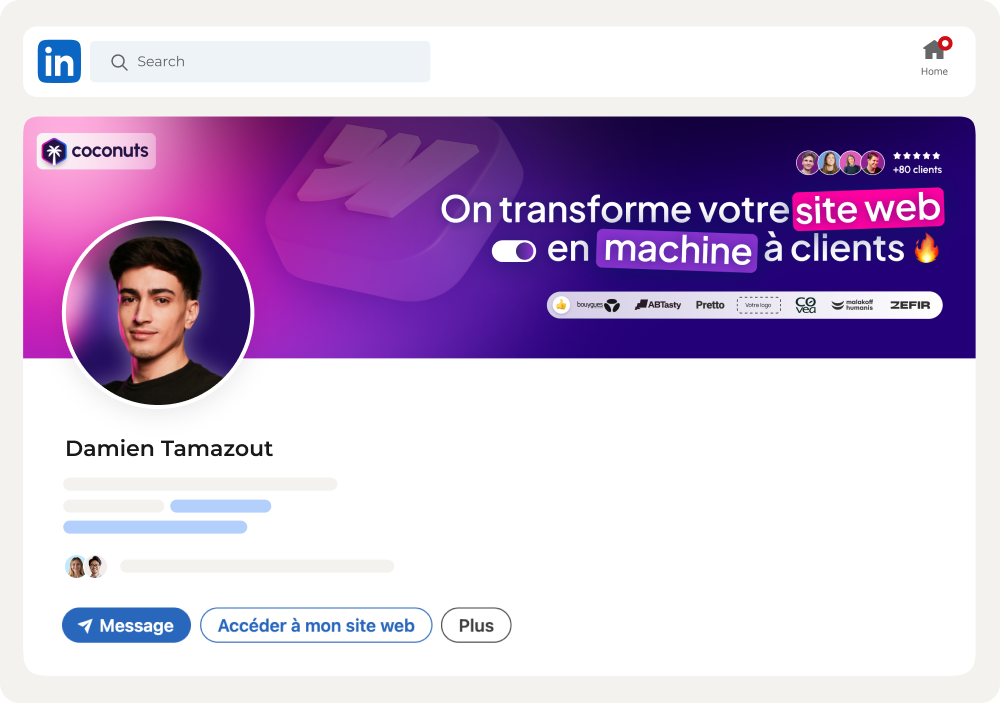Send a message via Message button
The height and width of the screenshot is (725, 1000).
pos(126,625)
